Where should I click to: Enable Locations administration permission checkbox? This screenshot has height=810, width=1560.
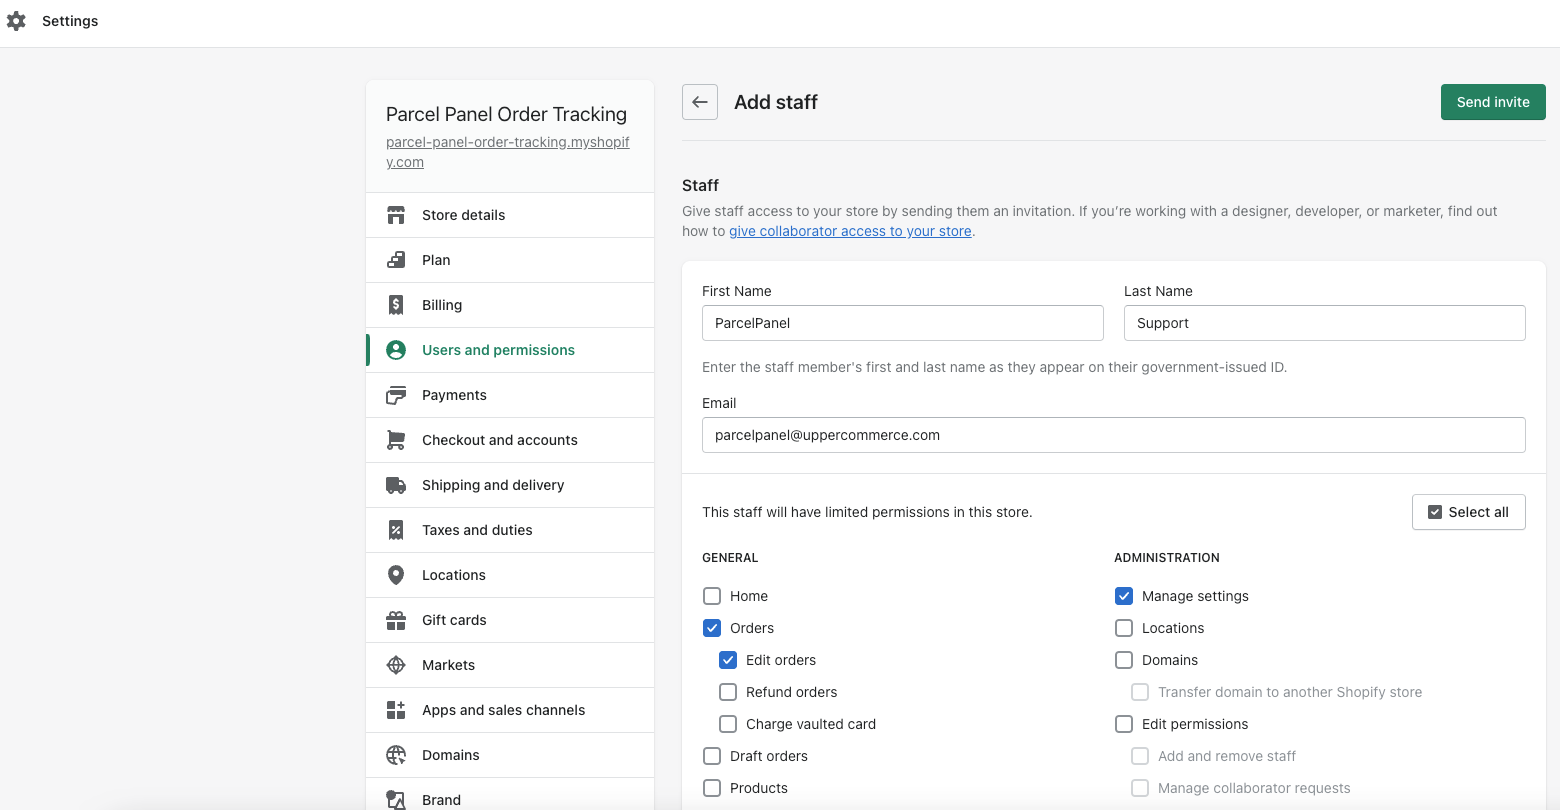coord(1124,628)
